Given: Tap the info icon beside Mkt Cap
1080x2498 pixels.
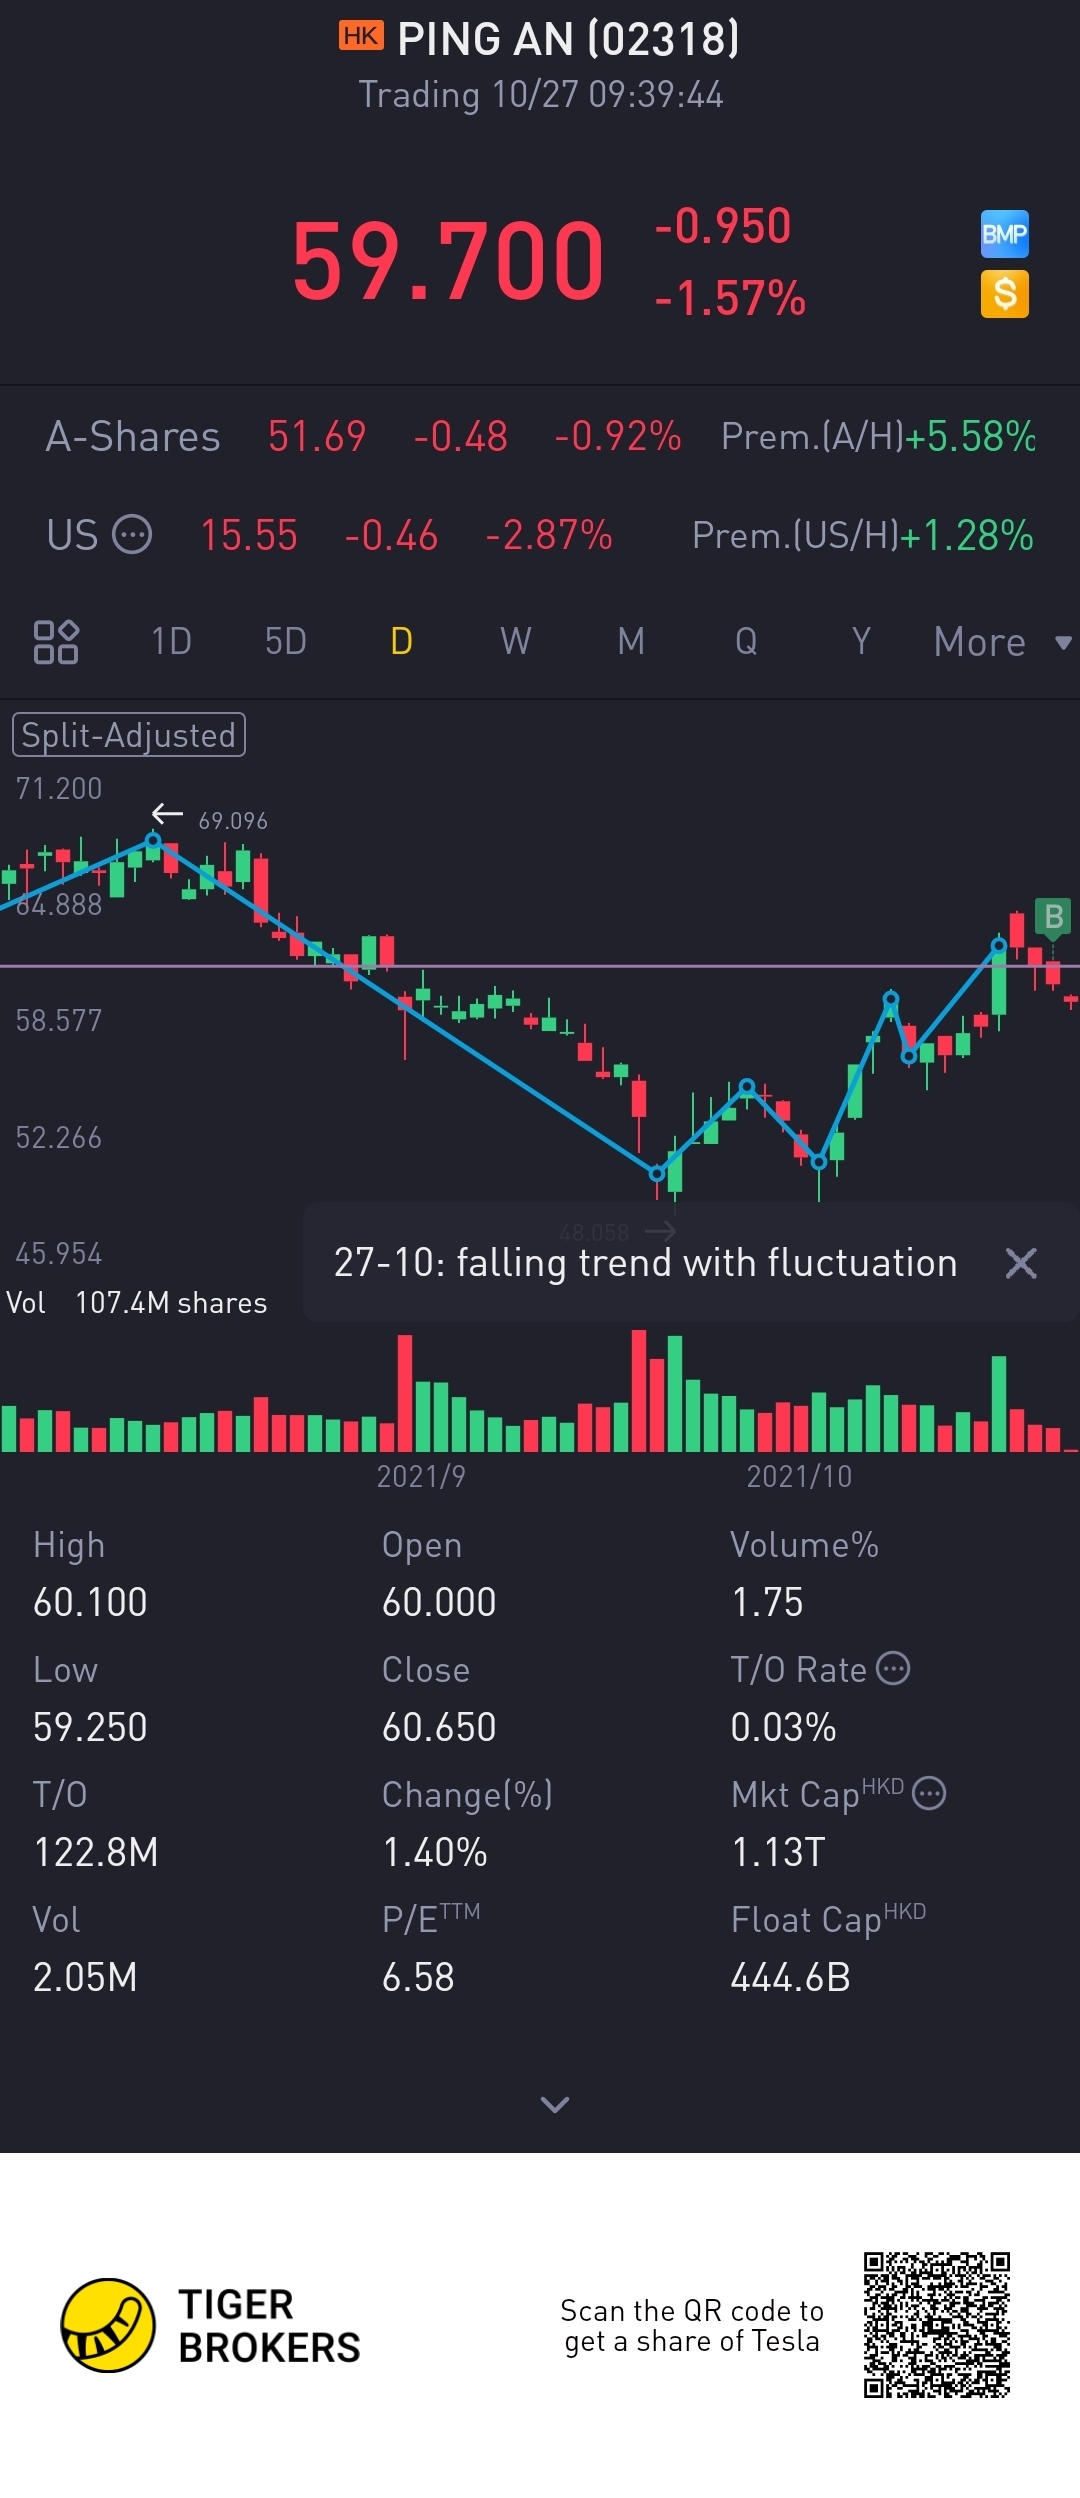Looking at the screenshot, I should click(x=929, y=1793).
